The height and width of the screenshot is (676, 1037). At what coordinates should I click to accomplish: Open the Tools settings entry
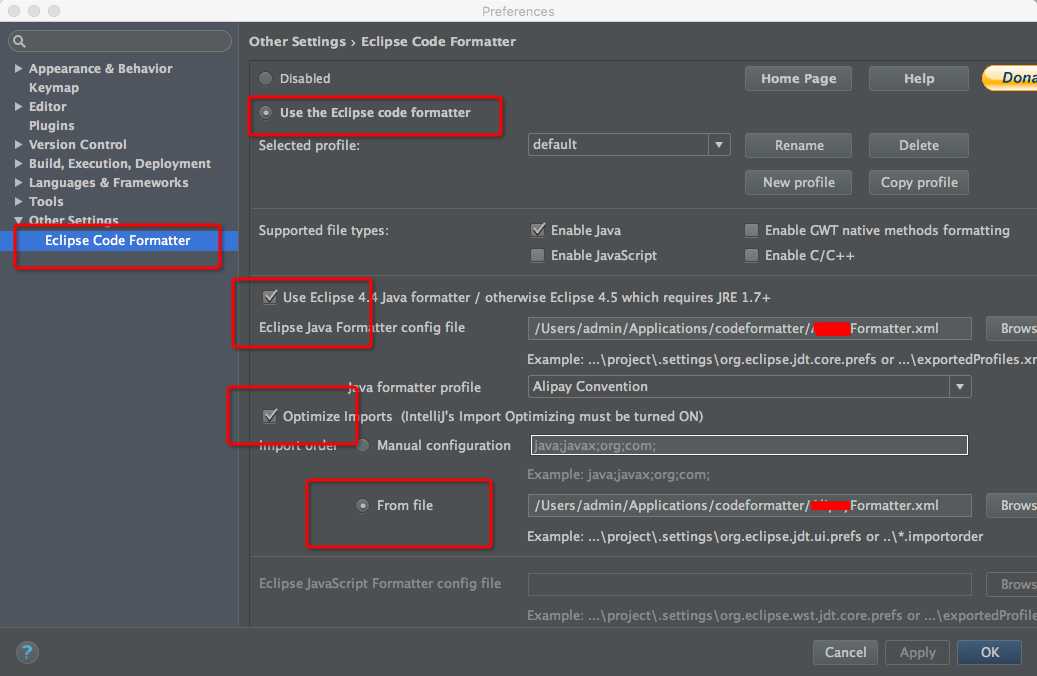coord(46,201)
